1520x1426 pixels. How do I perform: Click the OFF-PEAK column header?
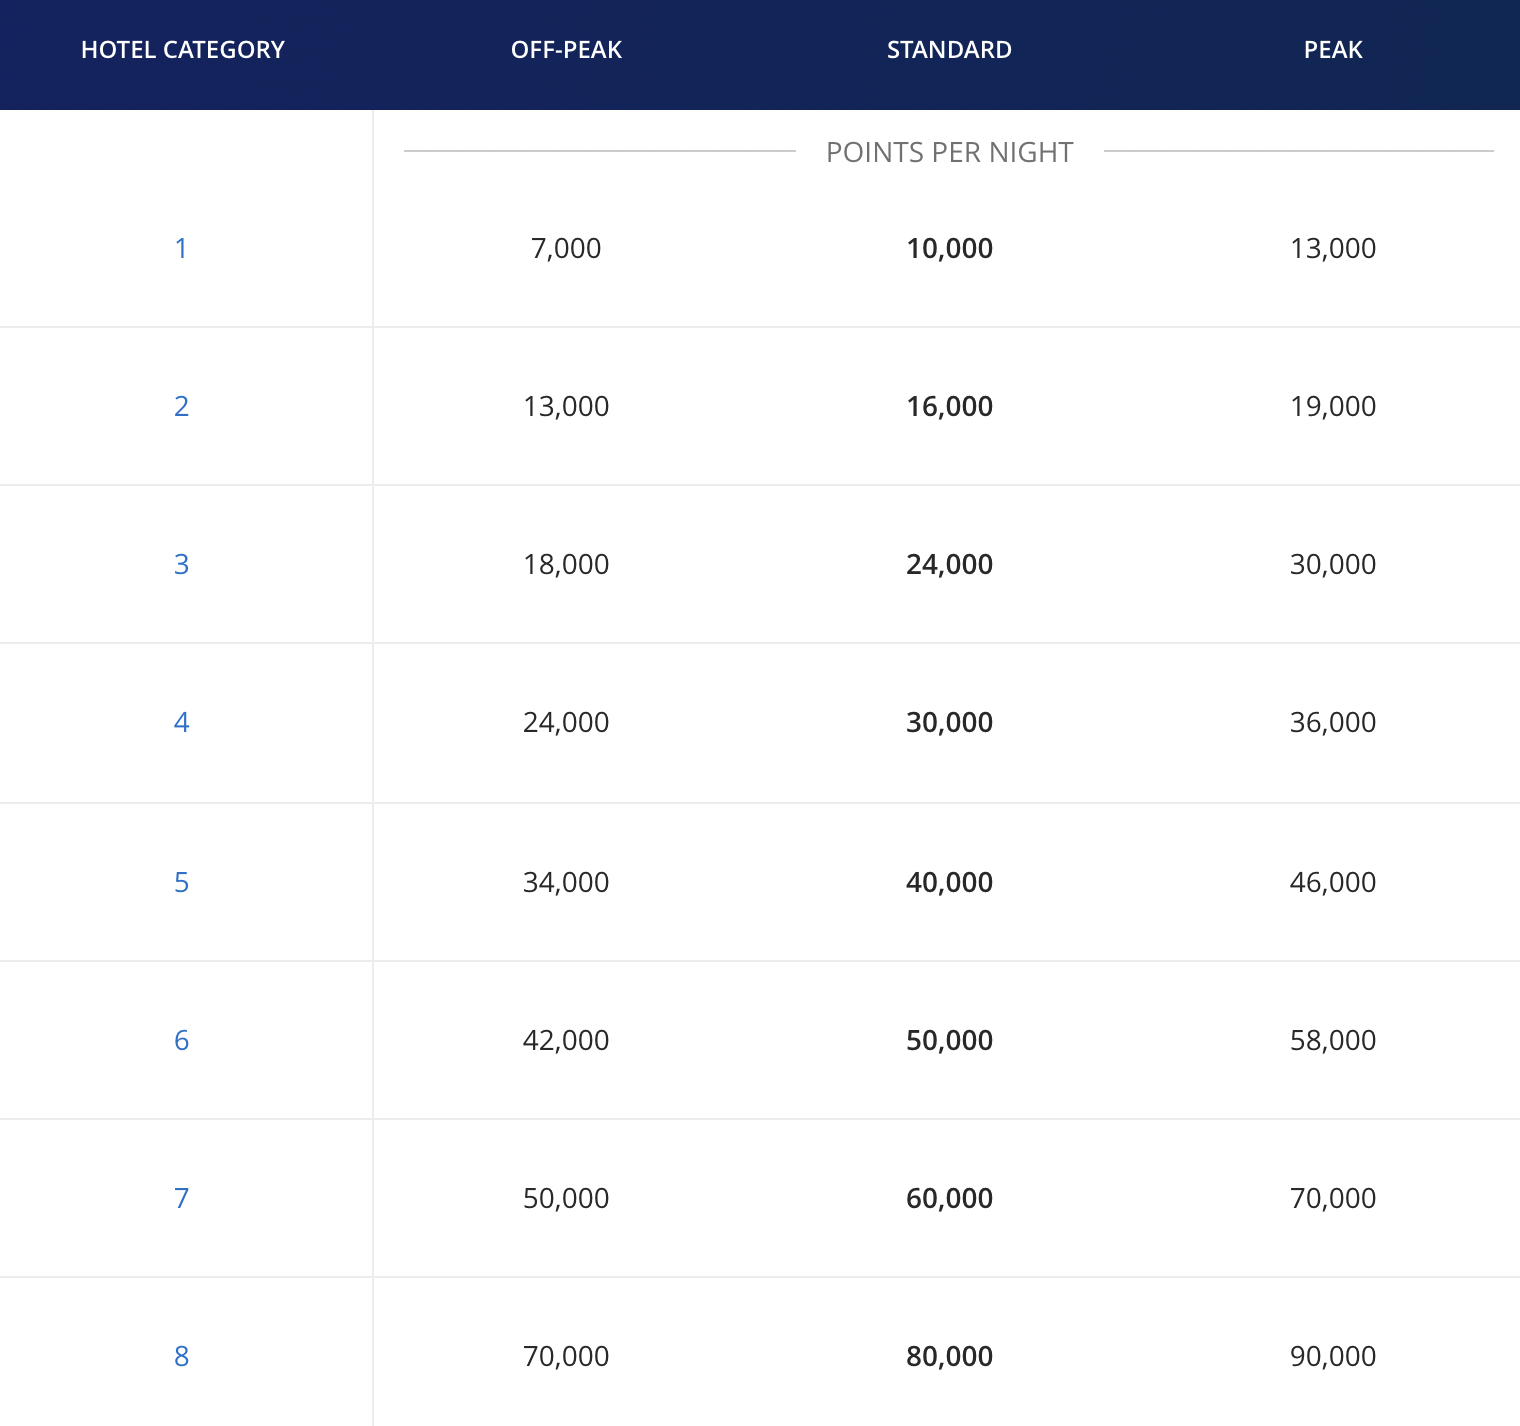[566, 50]
